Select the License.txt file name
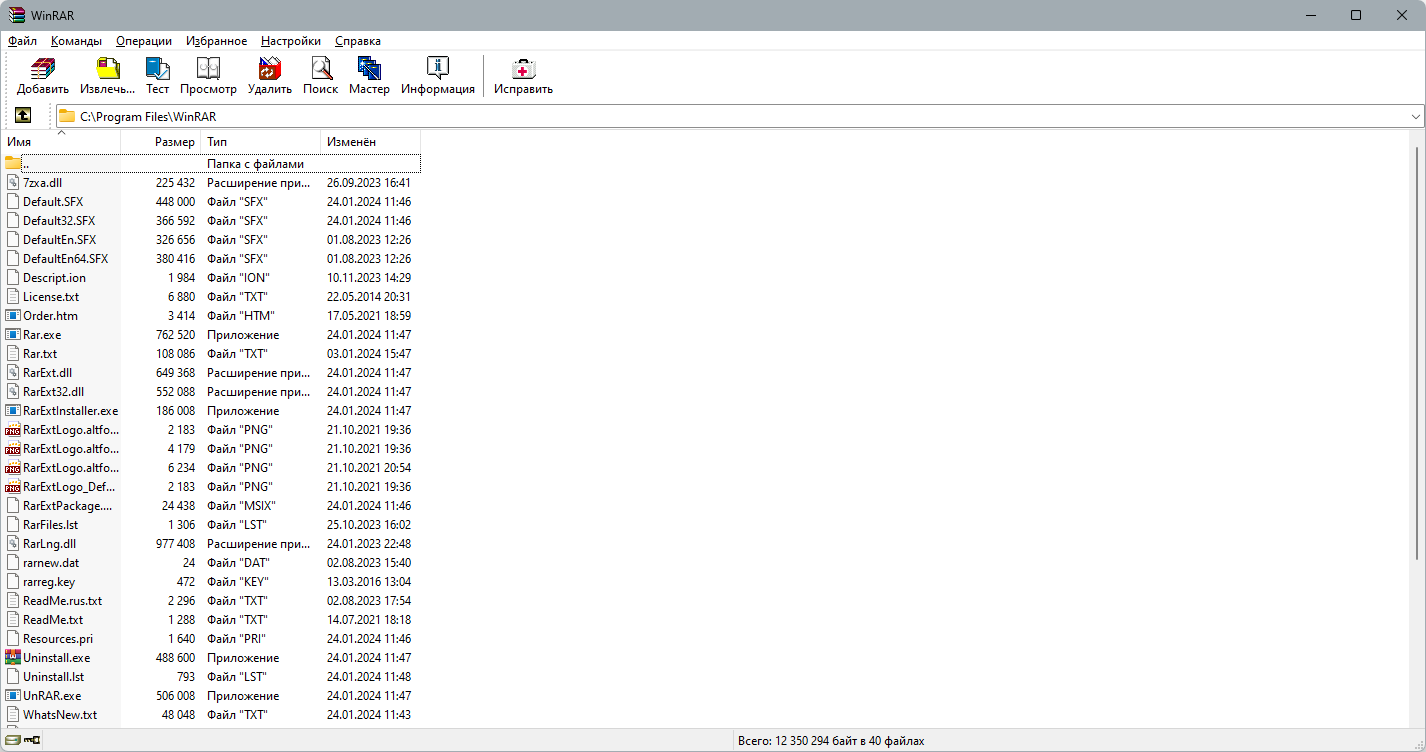1426x752 pixels. point(51,297)
